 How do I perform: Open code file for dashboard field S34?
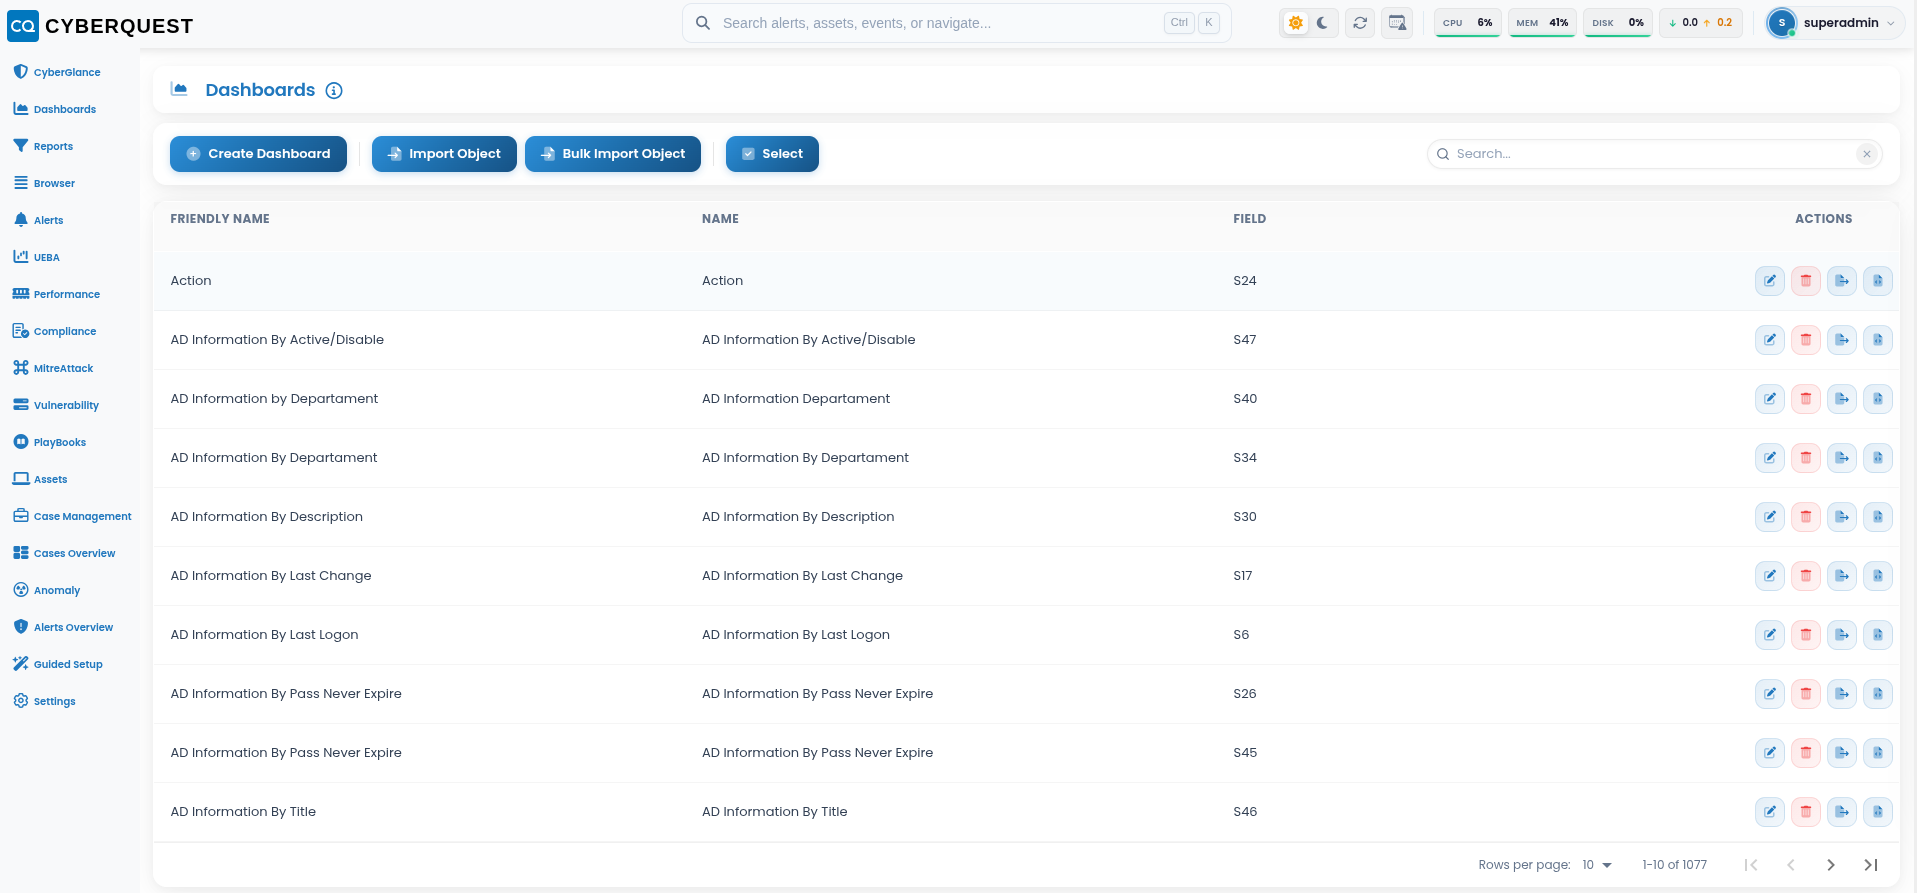tap(1878, 458)
